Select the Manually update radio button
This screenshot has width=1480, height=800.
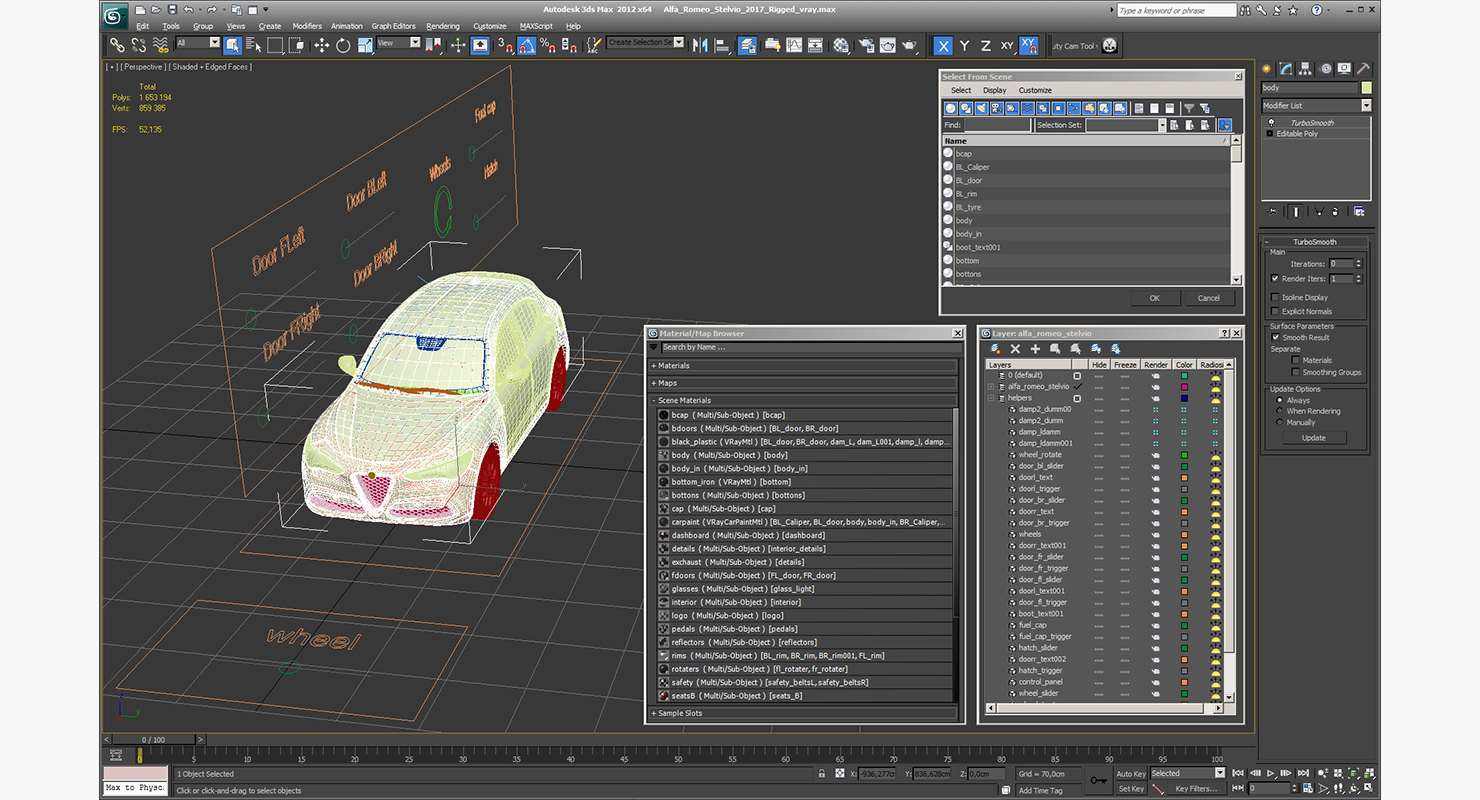pos(1279,422)
